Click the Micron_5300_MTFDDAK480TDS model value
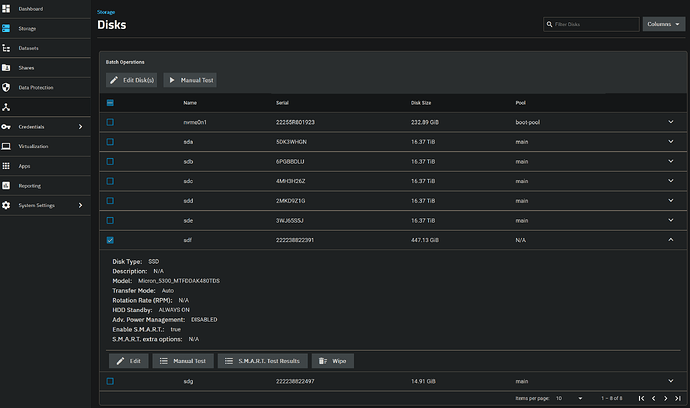Image resolution: width=690 pixels, height=408 pixels. (179, 281)
